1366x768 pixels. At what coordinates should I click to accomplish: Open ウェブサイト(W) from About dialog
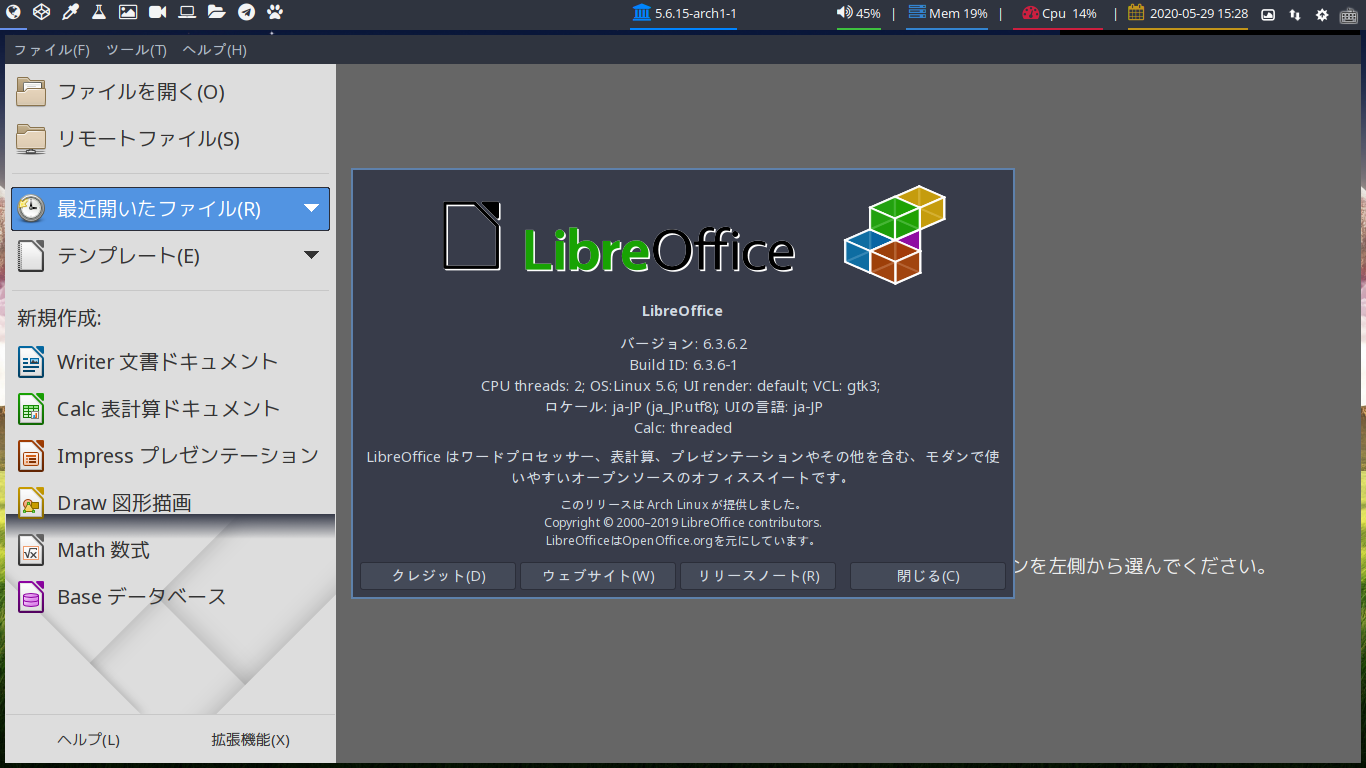598,576
